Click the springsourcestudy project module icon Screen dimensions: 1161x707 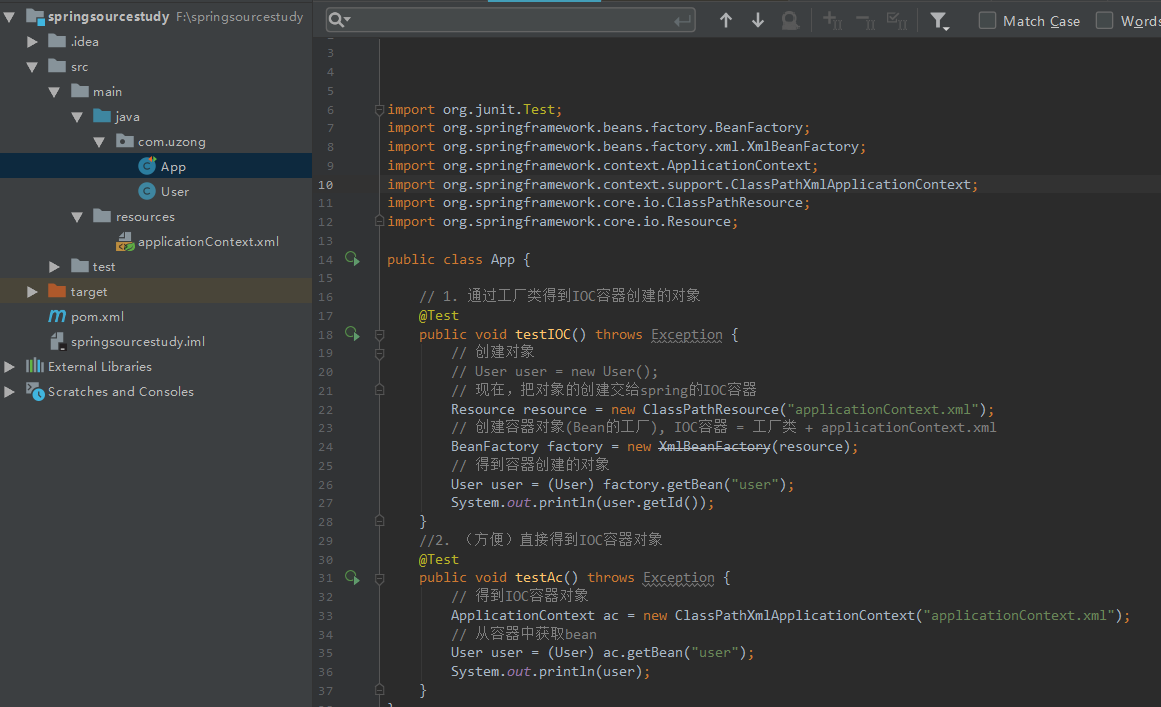pyautogui.click(x=35, y=16)
